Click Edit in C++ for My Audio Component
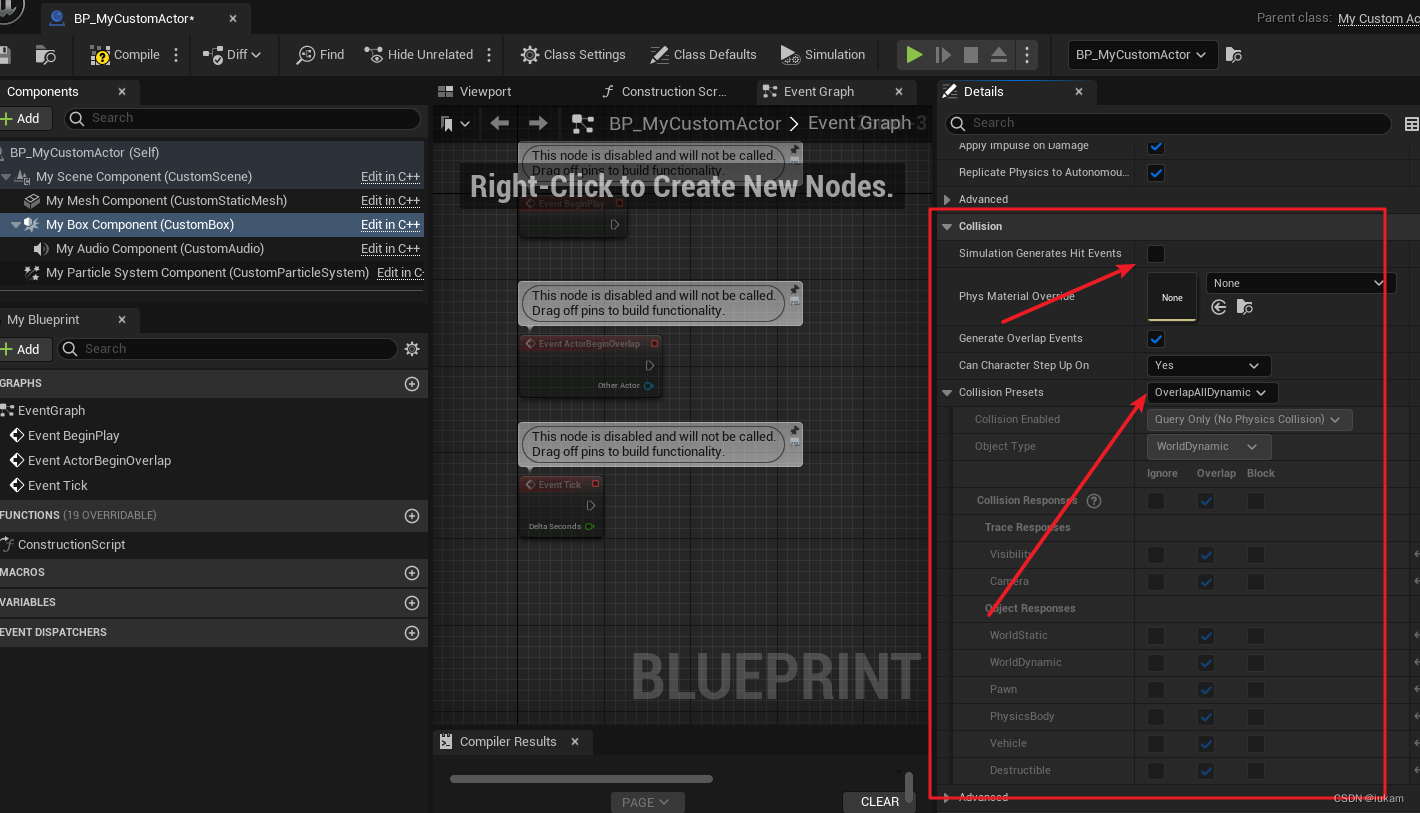1420x813 pixels. [x=390, y=248]
